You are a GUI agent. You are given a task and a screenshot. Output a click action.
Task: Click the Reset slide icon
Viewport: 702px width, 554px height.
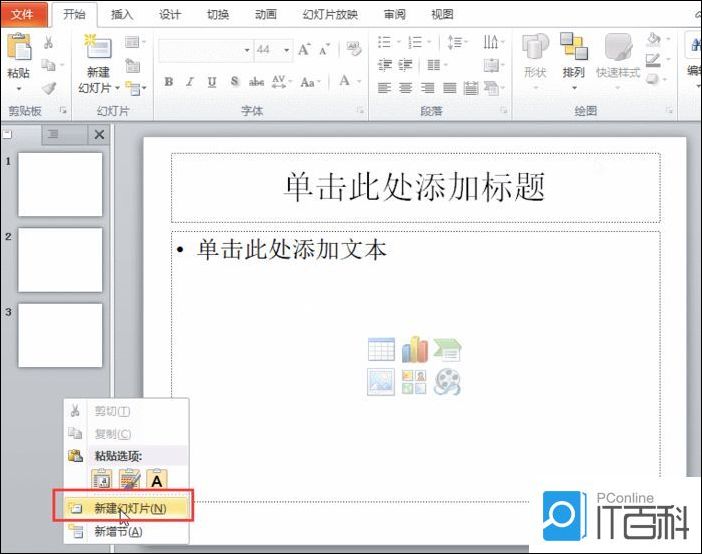coord(133,66)
